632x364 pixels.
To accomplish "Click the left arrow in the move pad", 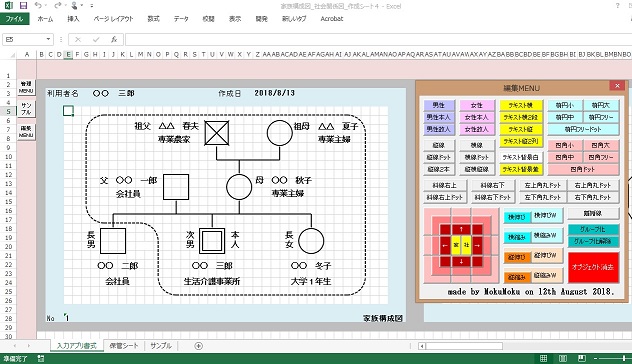I will (445, 245).
